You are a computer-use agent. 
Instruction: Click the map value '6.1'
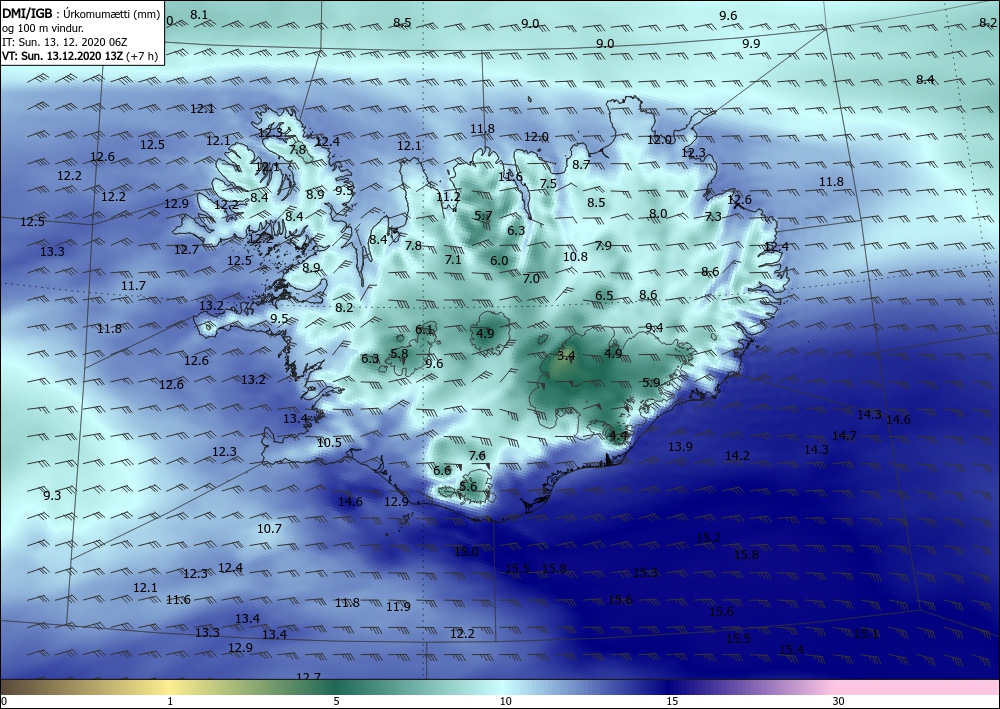coord(424,330)
